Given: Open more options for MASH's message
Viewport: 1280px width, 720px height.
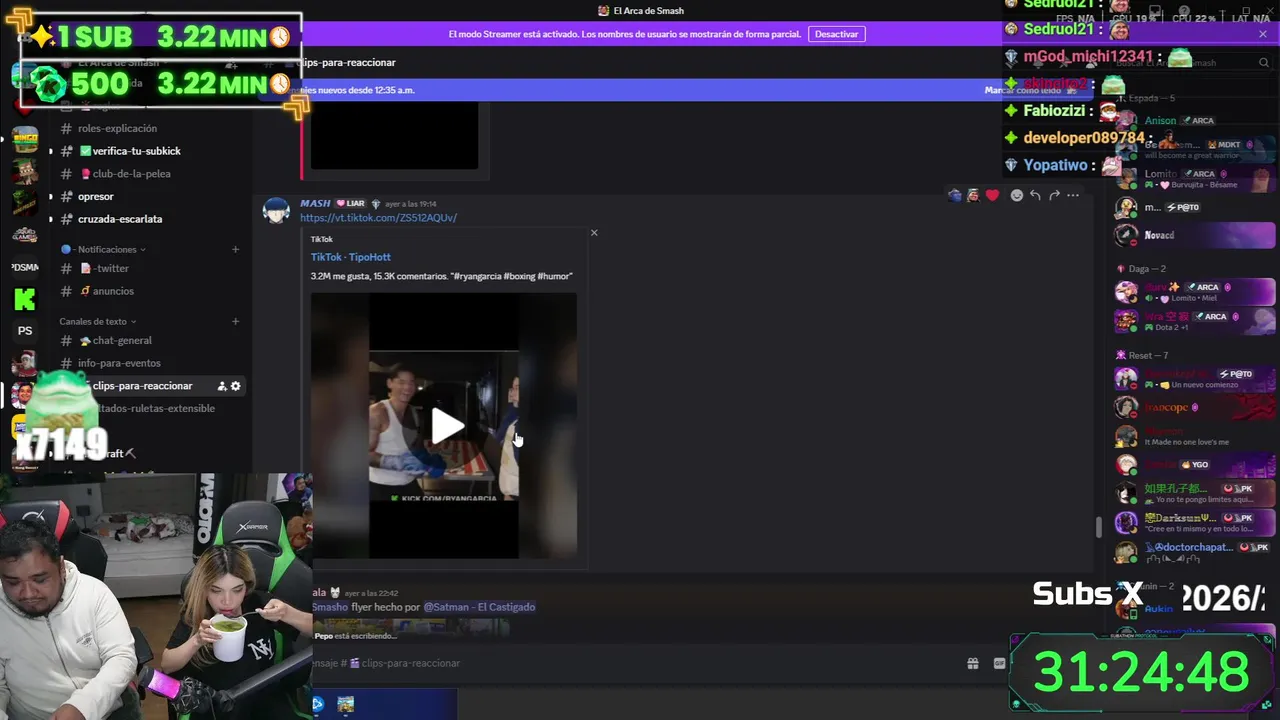Looking at the screenshot, I should pos(1073,195).
